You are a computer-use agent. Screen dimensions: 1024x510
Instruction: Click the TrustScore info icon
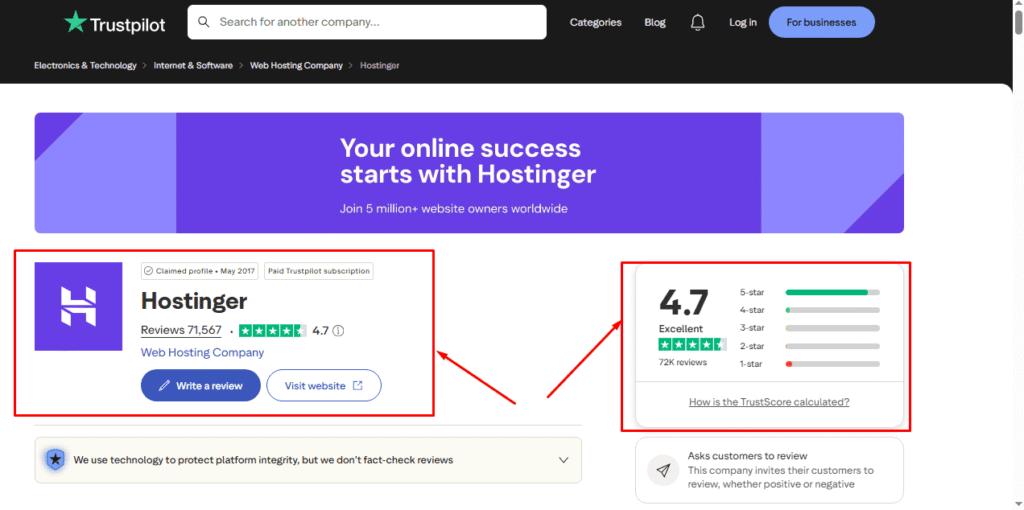coord(338,330)
